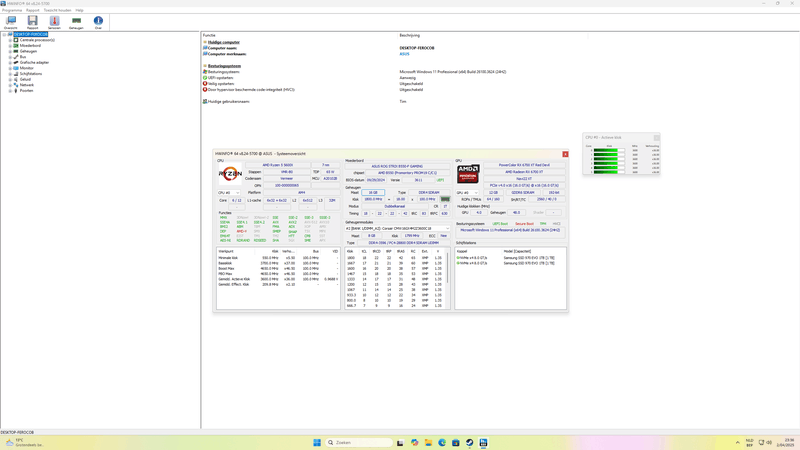Screen dimensions: 800x450
Task: Open the Windows Start menu
Action: (x=317, y=442)
